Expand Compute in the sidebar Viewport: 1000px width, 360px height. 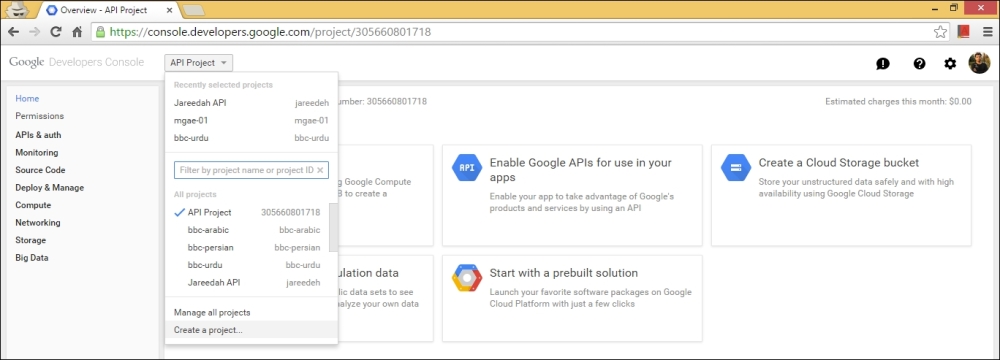pyautogui.click(x=33, y=205)
